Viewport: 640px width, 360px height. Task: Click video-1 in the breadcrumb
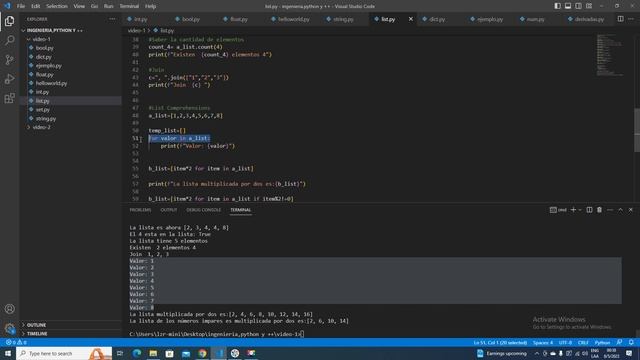click(x=136, y=31)
